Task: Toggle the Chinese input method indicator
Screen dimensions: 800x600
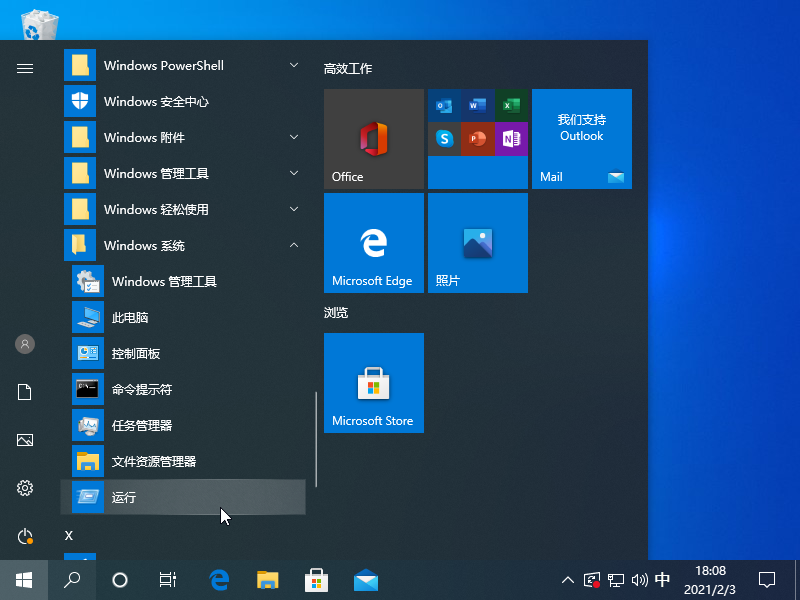Action: click(x=662, y=579)
